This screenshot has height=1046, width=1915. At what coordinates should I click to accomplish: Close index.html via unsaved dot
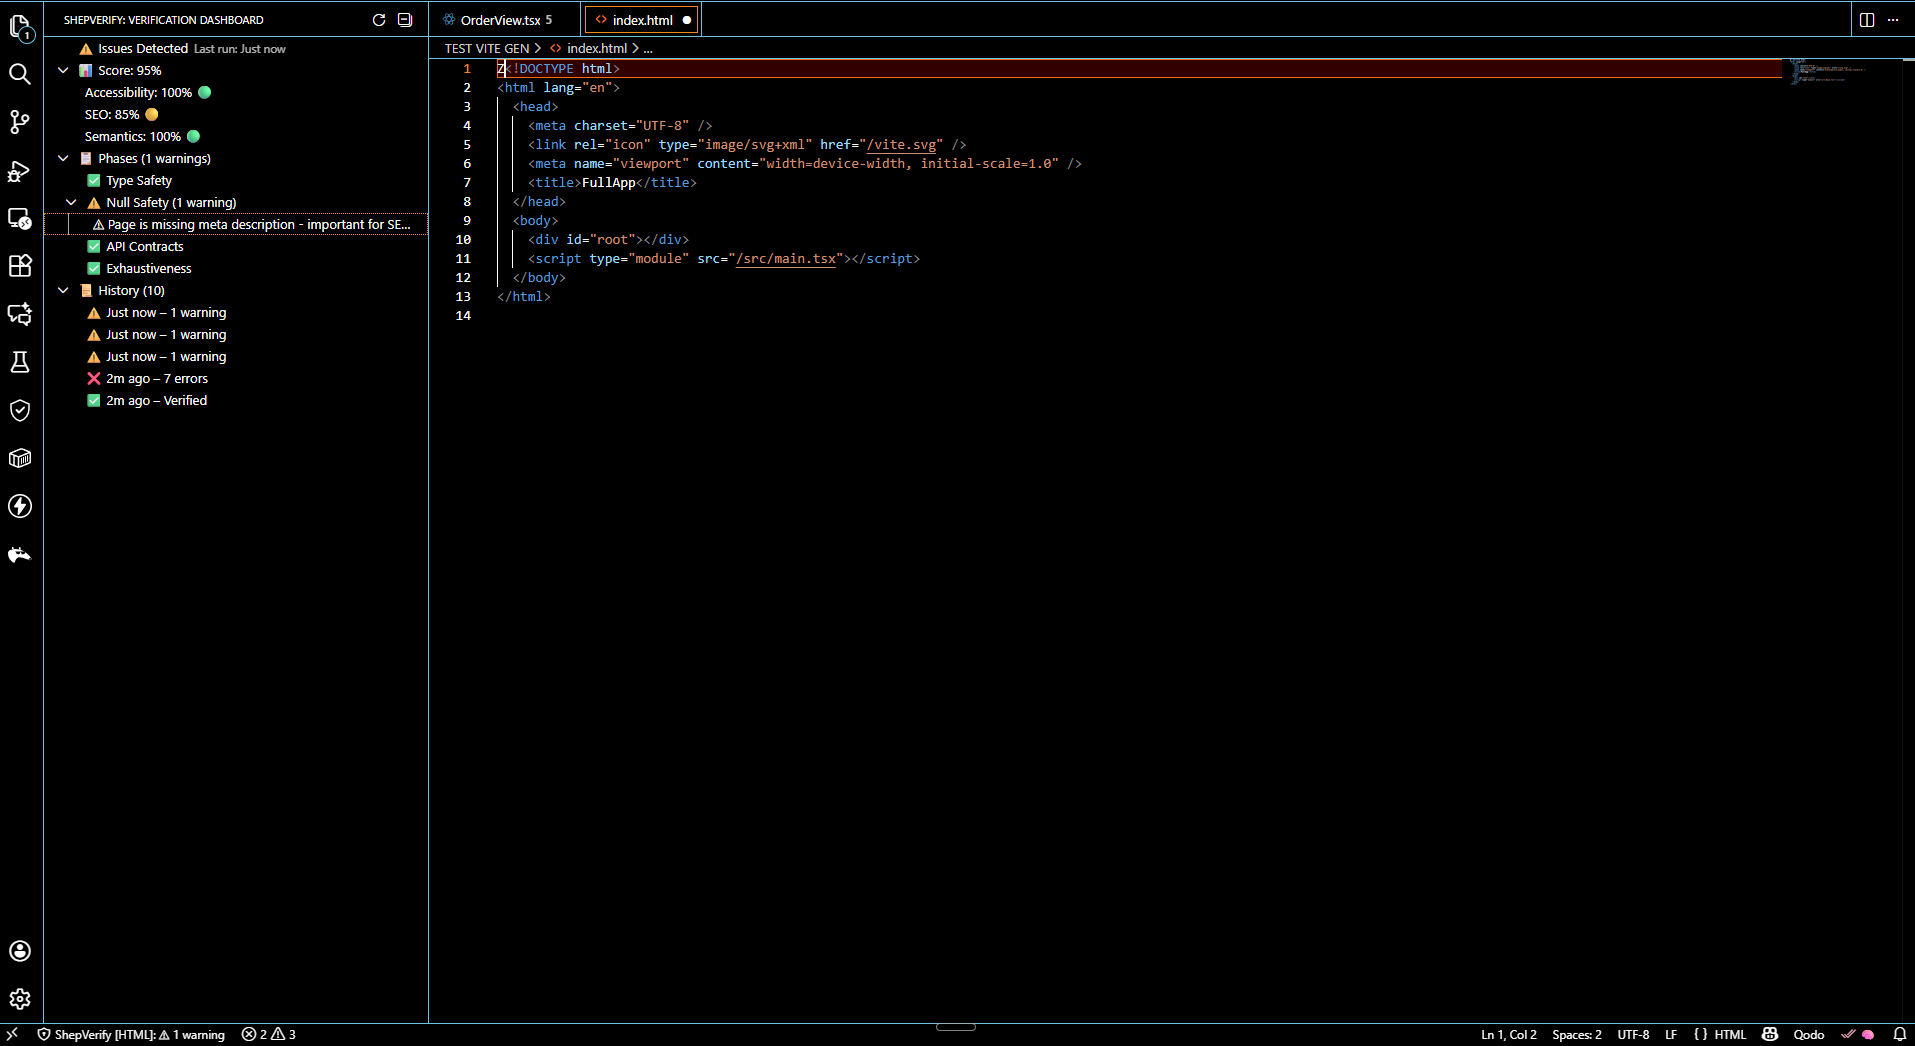click(x=687, y=20)
